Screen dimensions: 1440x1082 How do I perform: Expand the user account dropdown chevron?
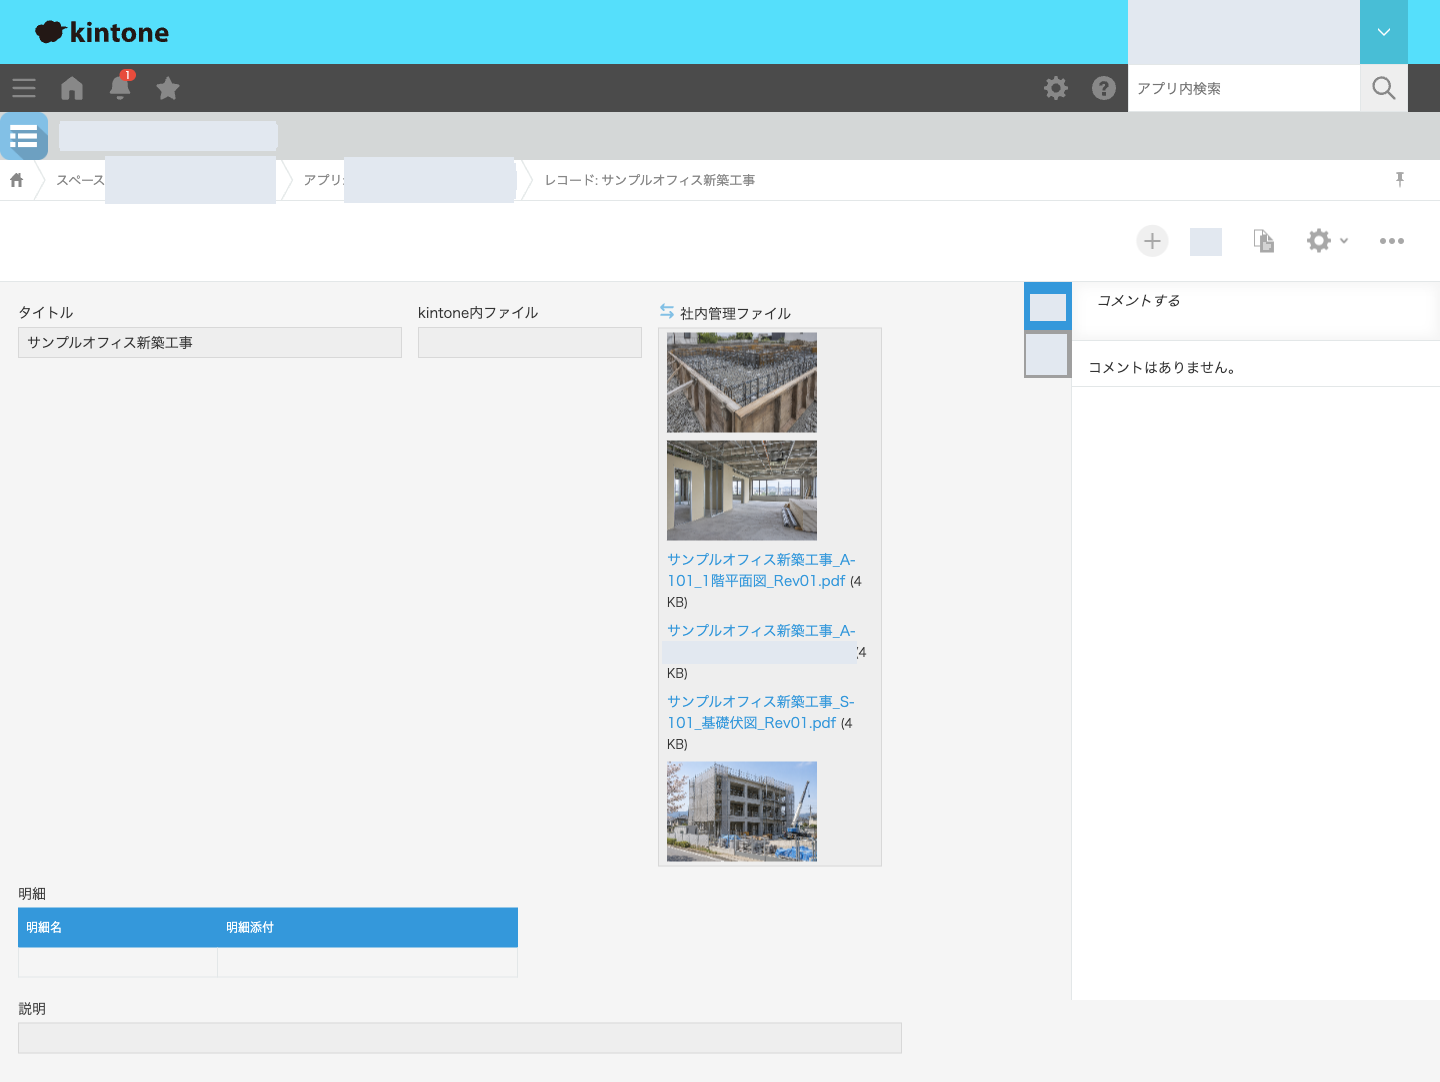1384,32
